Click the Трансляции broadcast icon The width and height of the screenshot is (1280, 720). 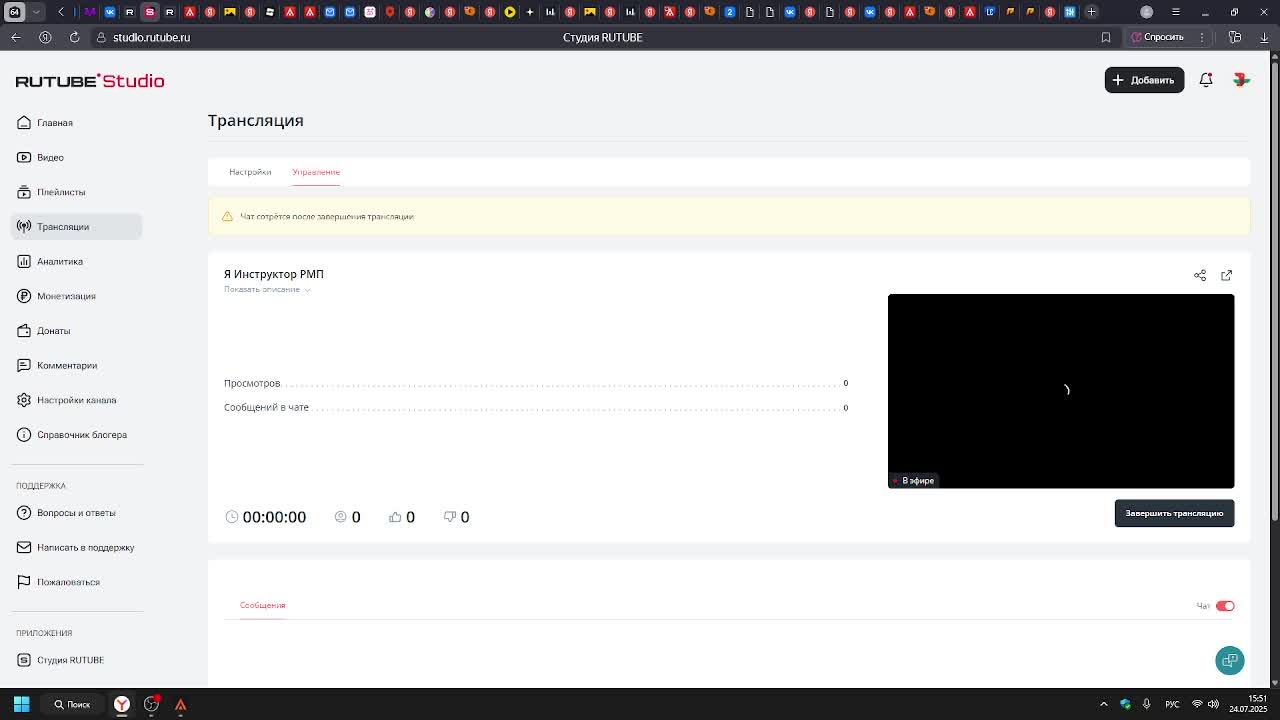click(x=24, y=227)
